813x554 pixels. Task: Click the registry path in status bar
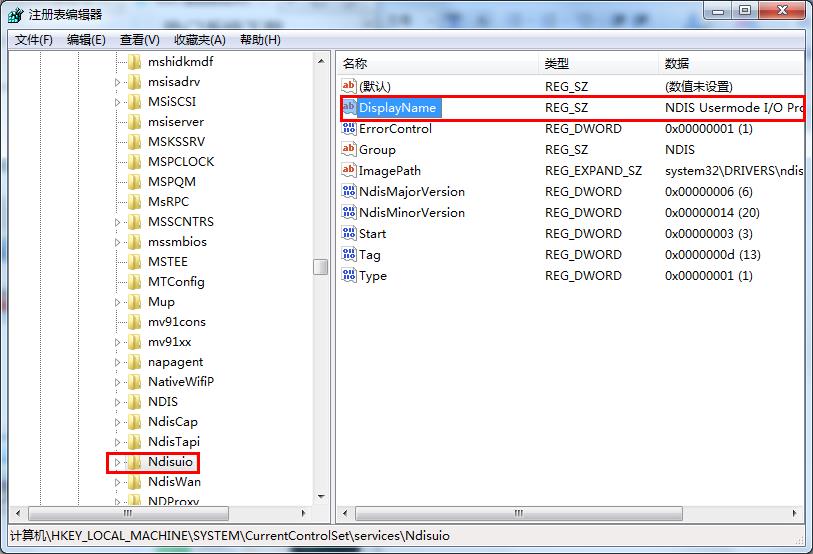pos(230,536)
